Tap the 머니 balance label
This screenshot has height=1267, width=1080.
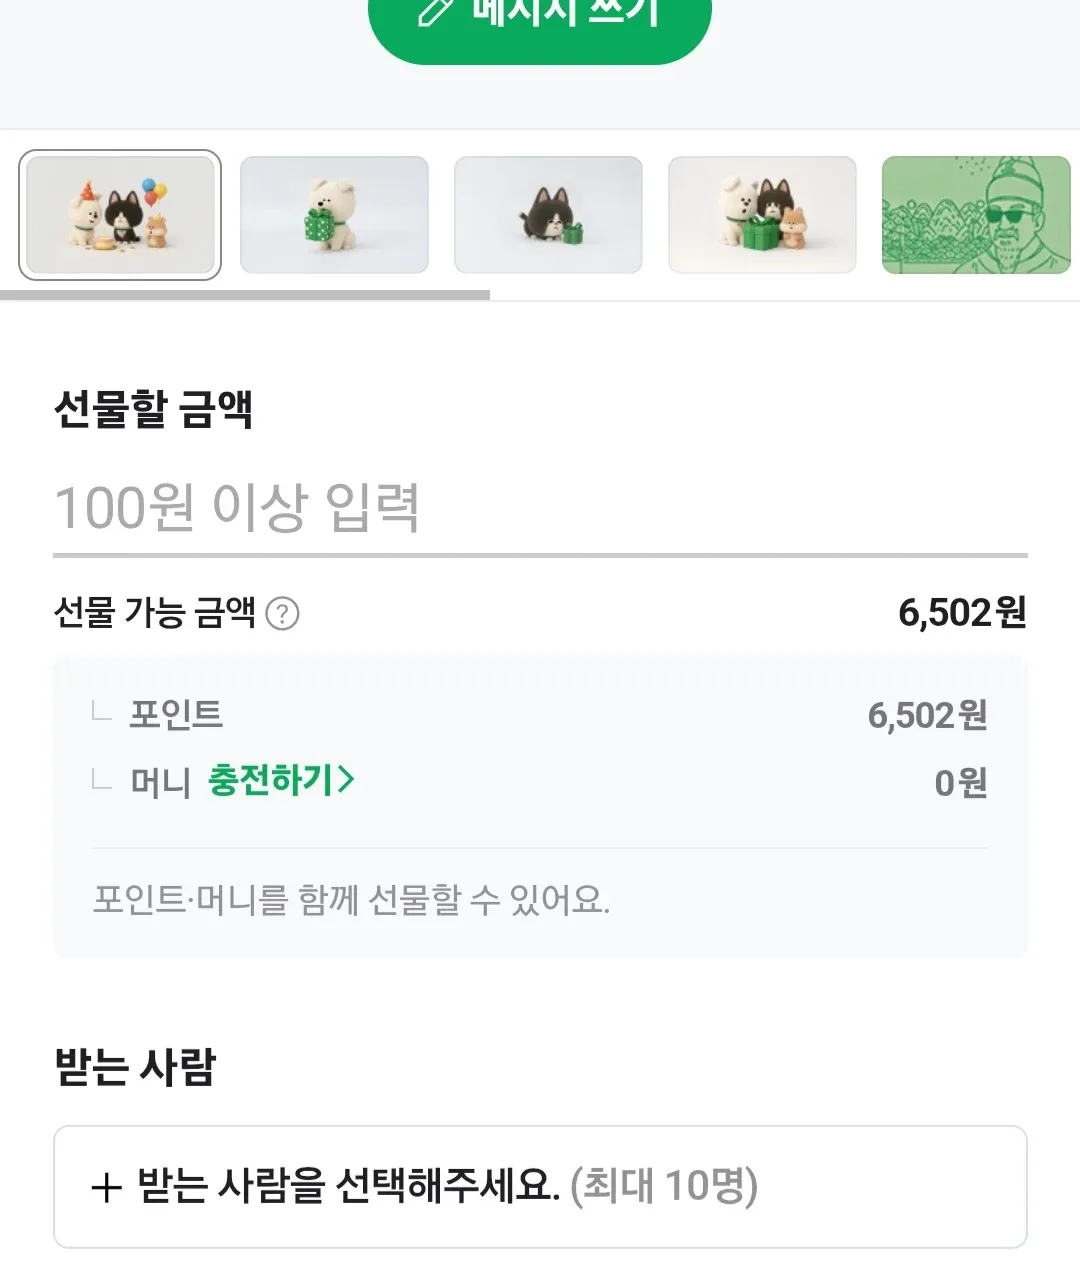tap(160, 781)
